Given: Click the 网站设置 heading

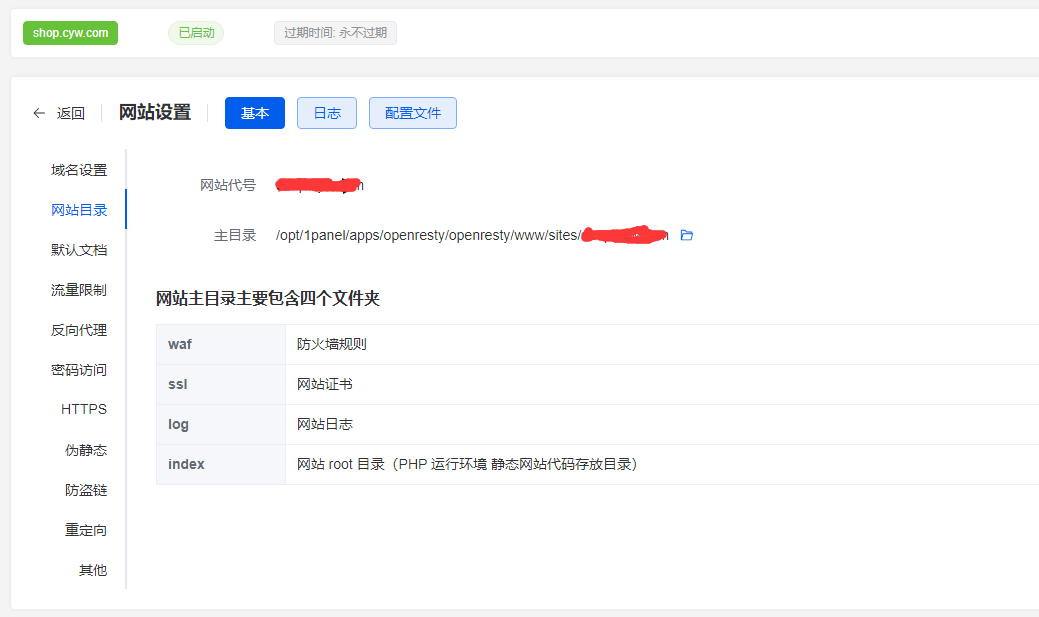Looking at the screenshot, I should 155,113.
